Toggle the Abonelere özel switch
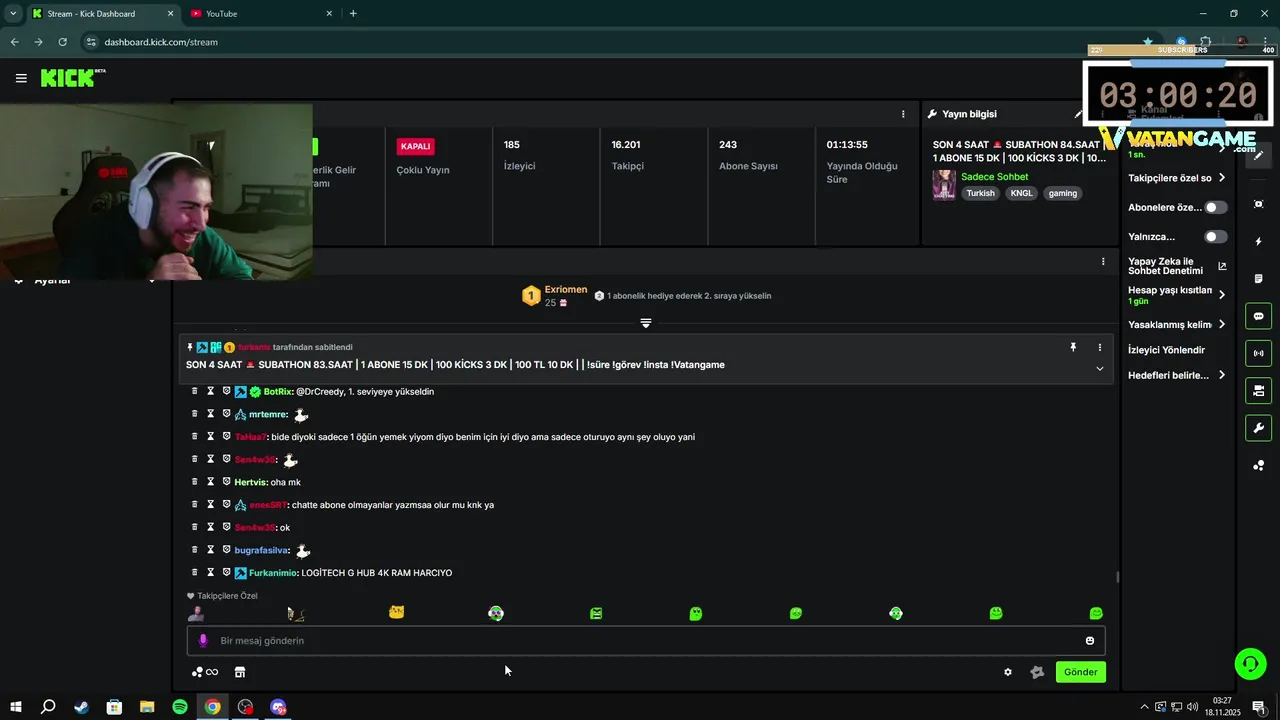The height and width of the screenshot is (720, 1280). click(1216, 207)
